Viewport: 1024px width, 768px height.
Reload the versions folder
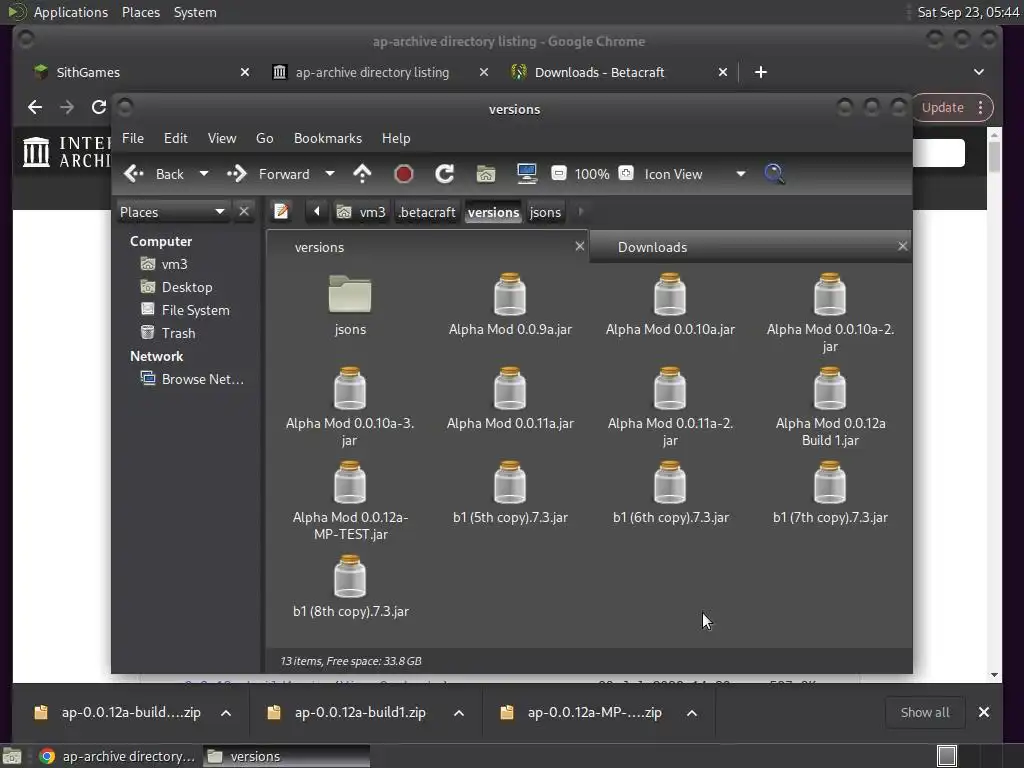coord(445,174)
